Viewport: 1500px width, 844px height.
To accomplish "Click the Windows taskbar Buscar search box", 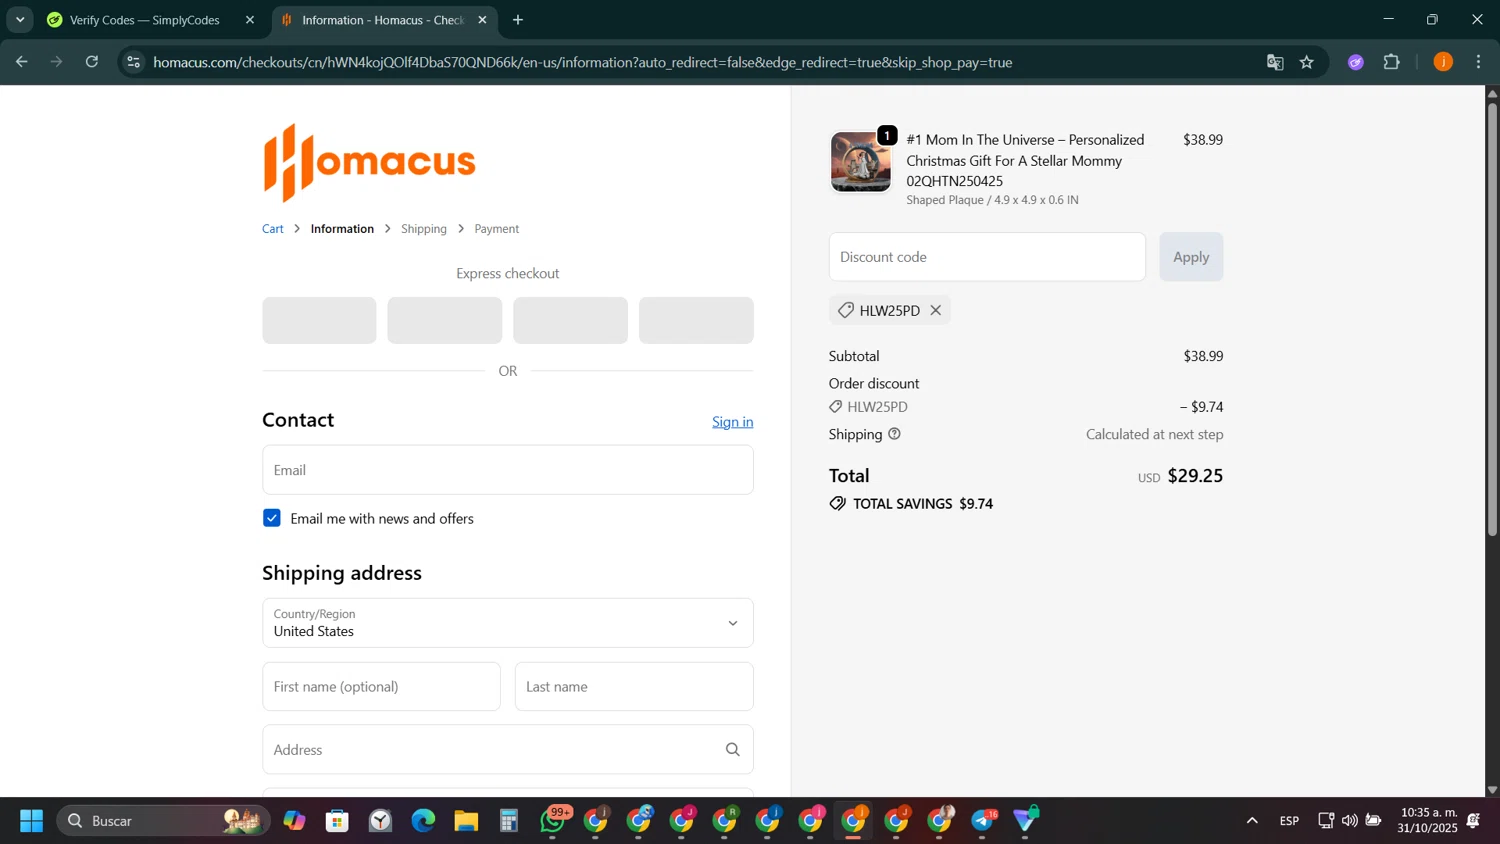I will click(163, 821).
